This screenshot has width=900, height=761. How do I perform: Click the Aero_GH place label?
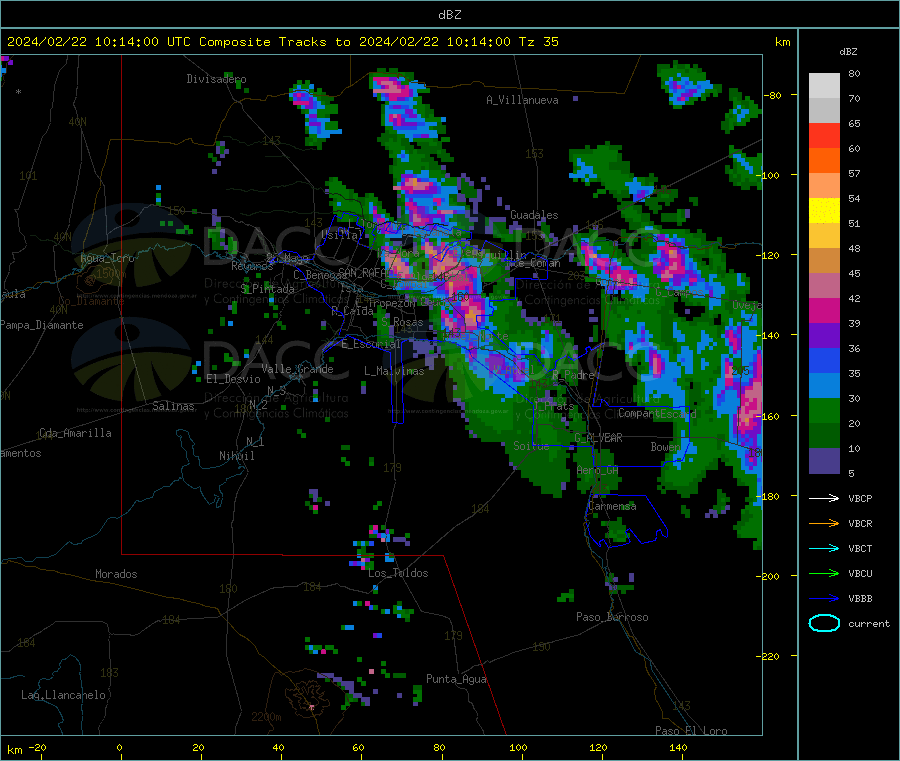[x=598, y=471]
